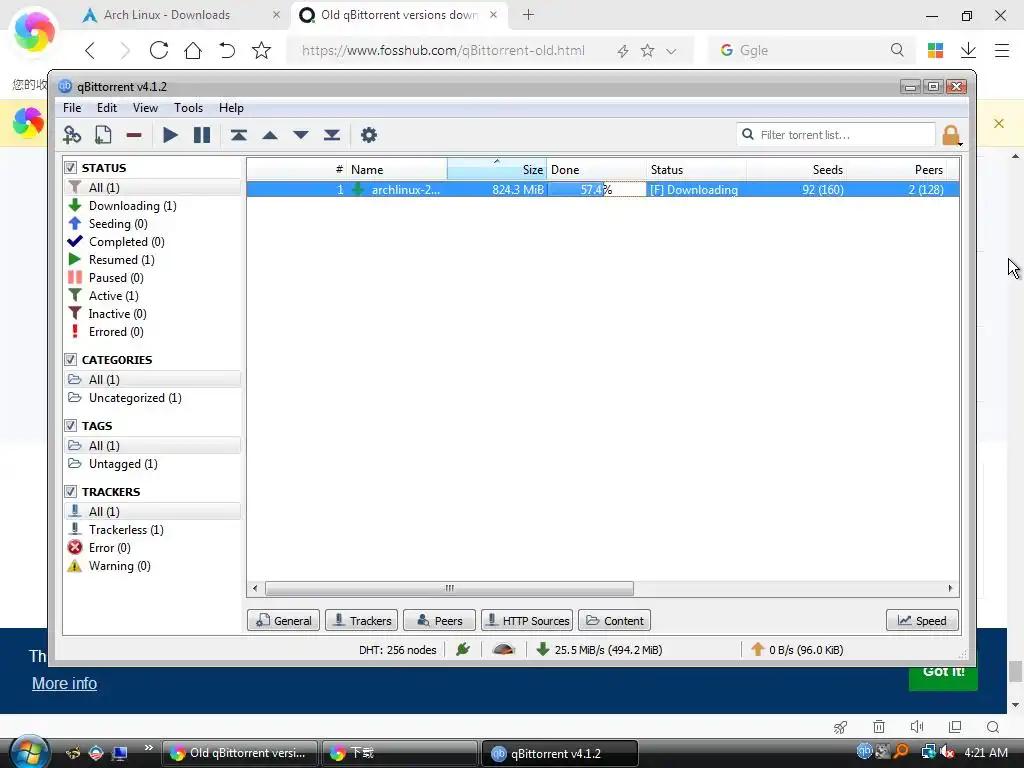Select Resumed (1) status filter
Viewport: 1024px width, 768px height.
121,260
